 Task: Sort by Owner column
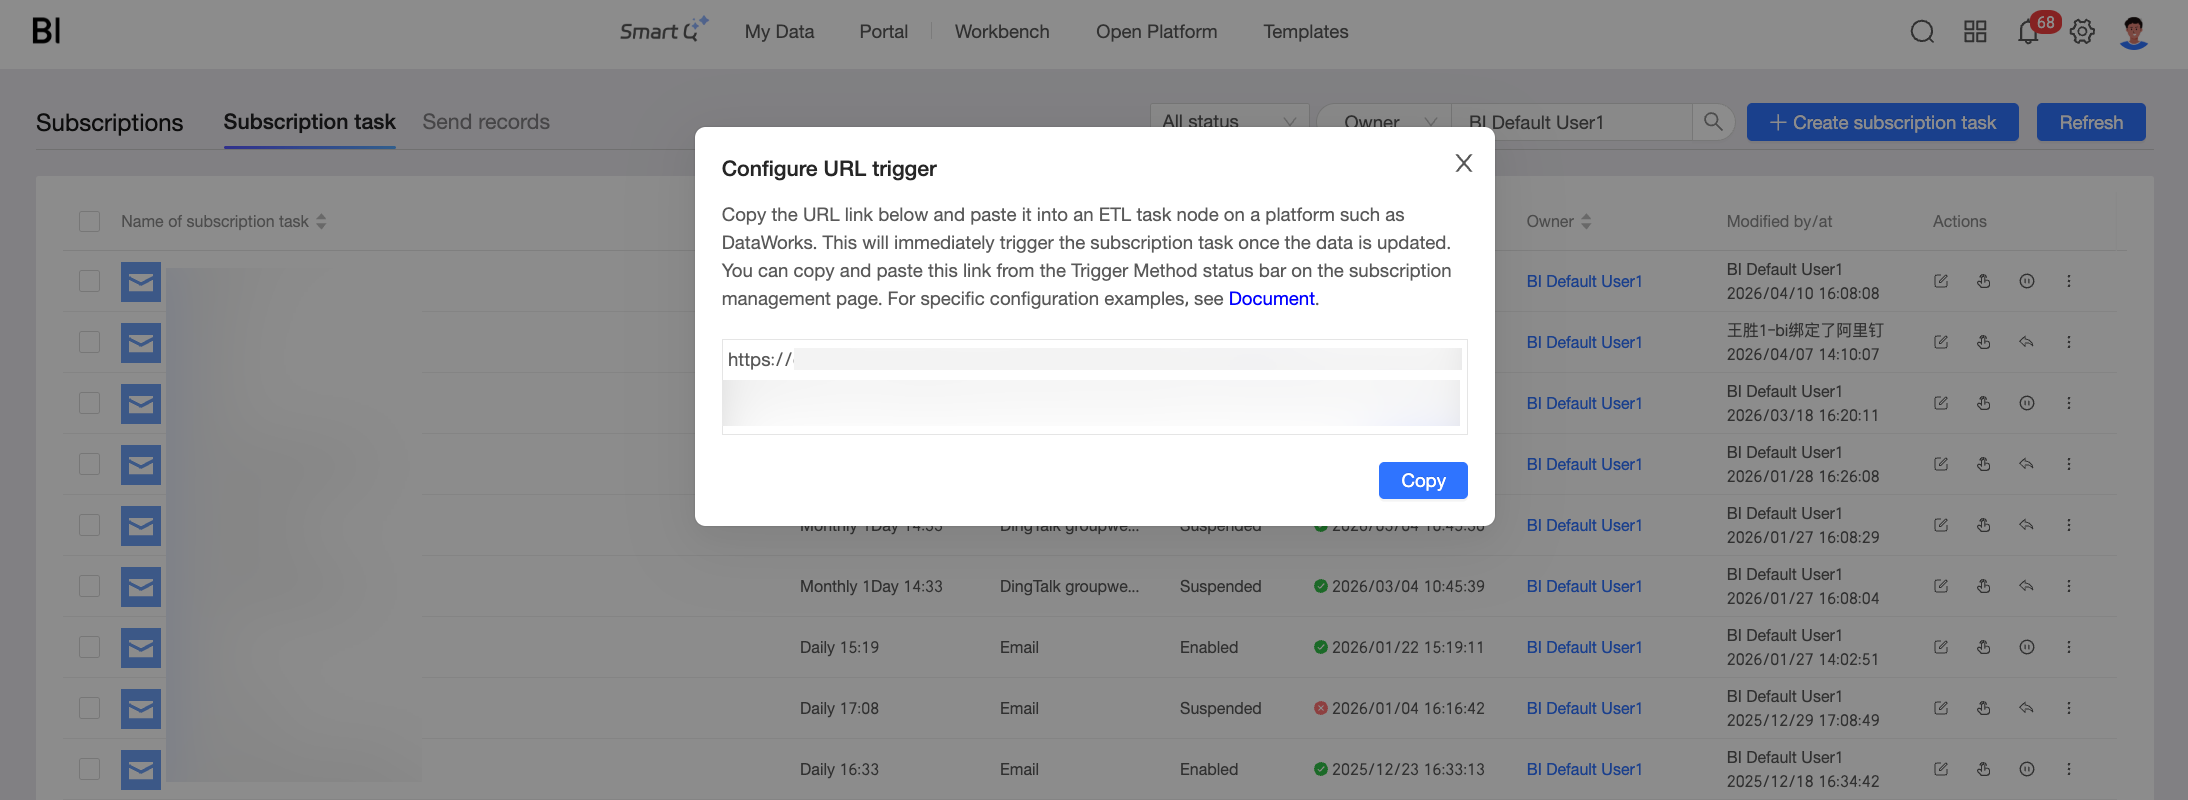[x=1586, y=221]
